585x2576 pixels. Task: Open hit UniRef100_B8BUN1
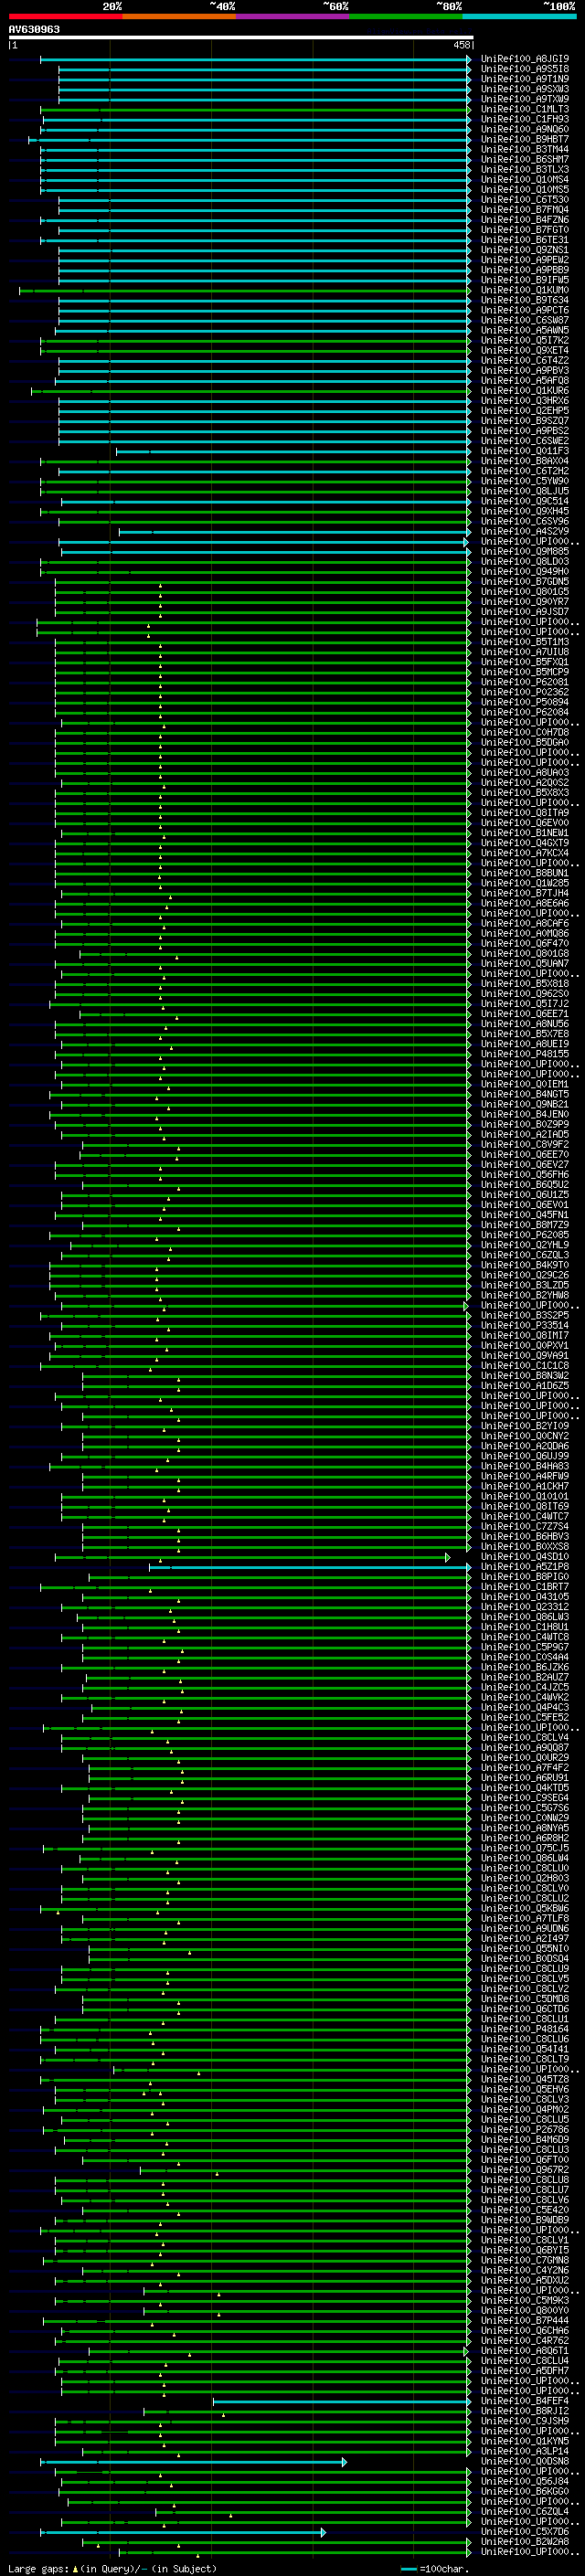click(x=525, y=874)
